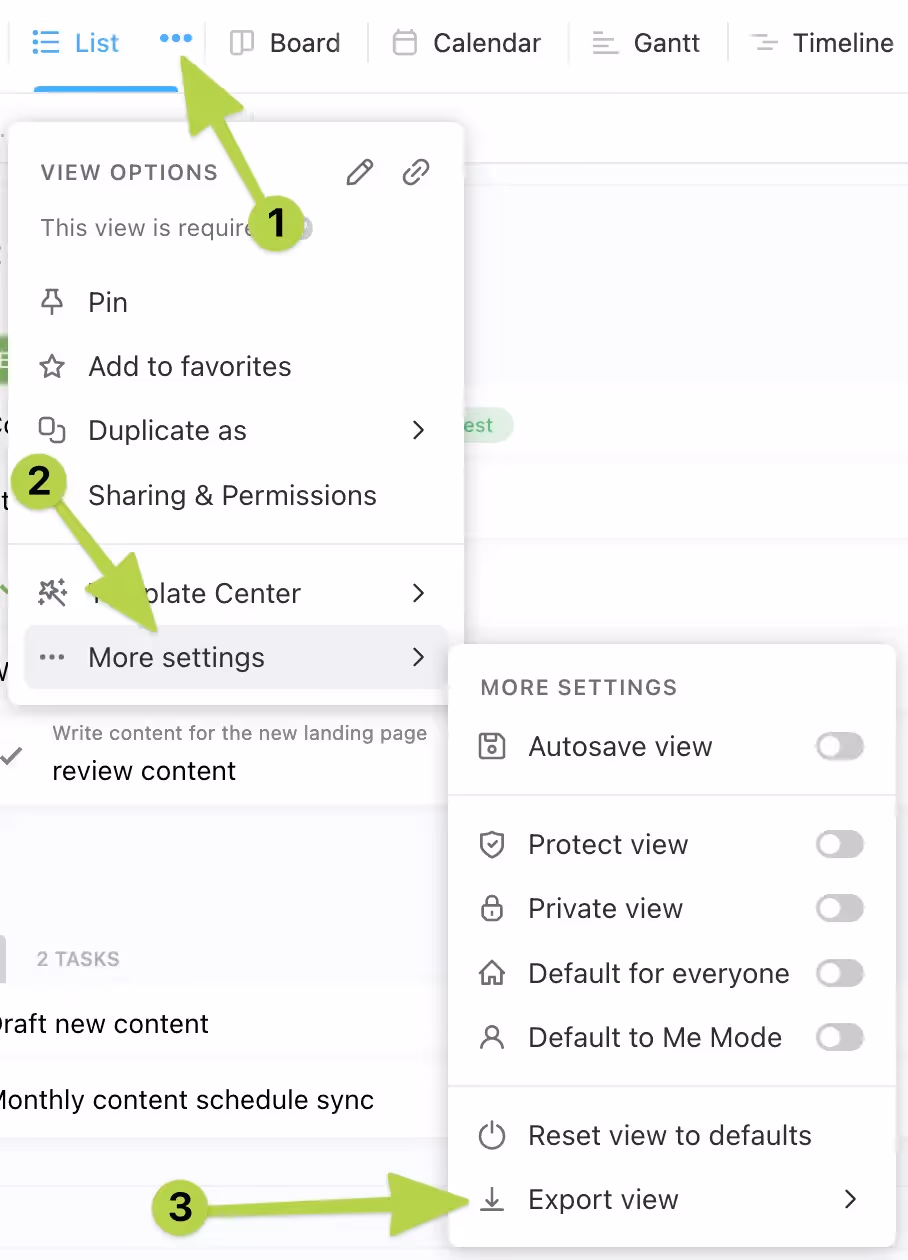The width and height of the screenshot is (908, 1260).
Task: Open the Calendar view icon
Action: [x=404, y=43]
